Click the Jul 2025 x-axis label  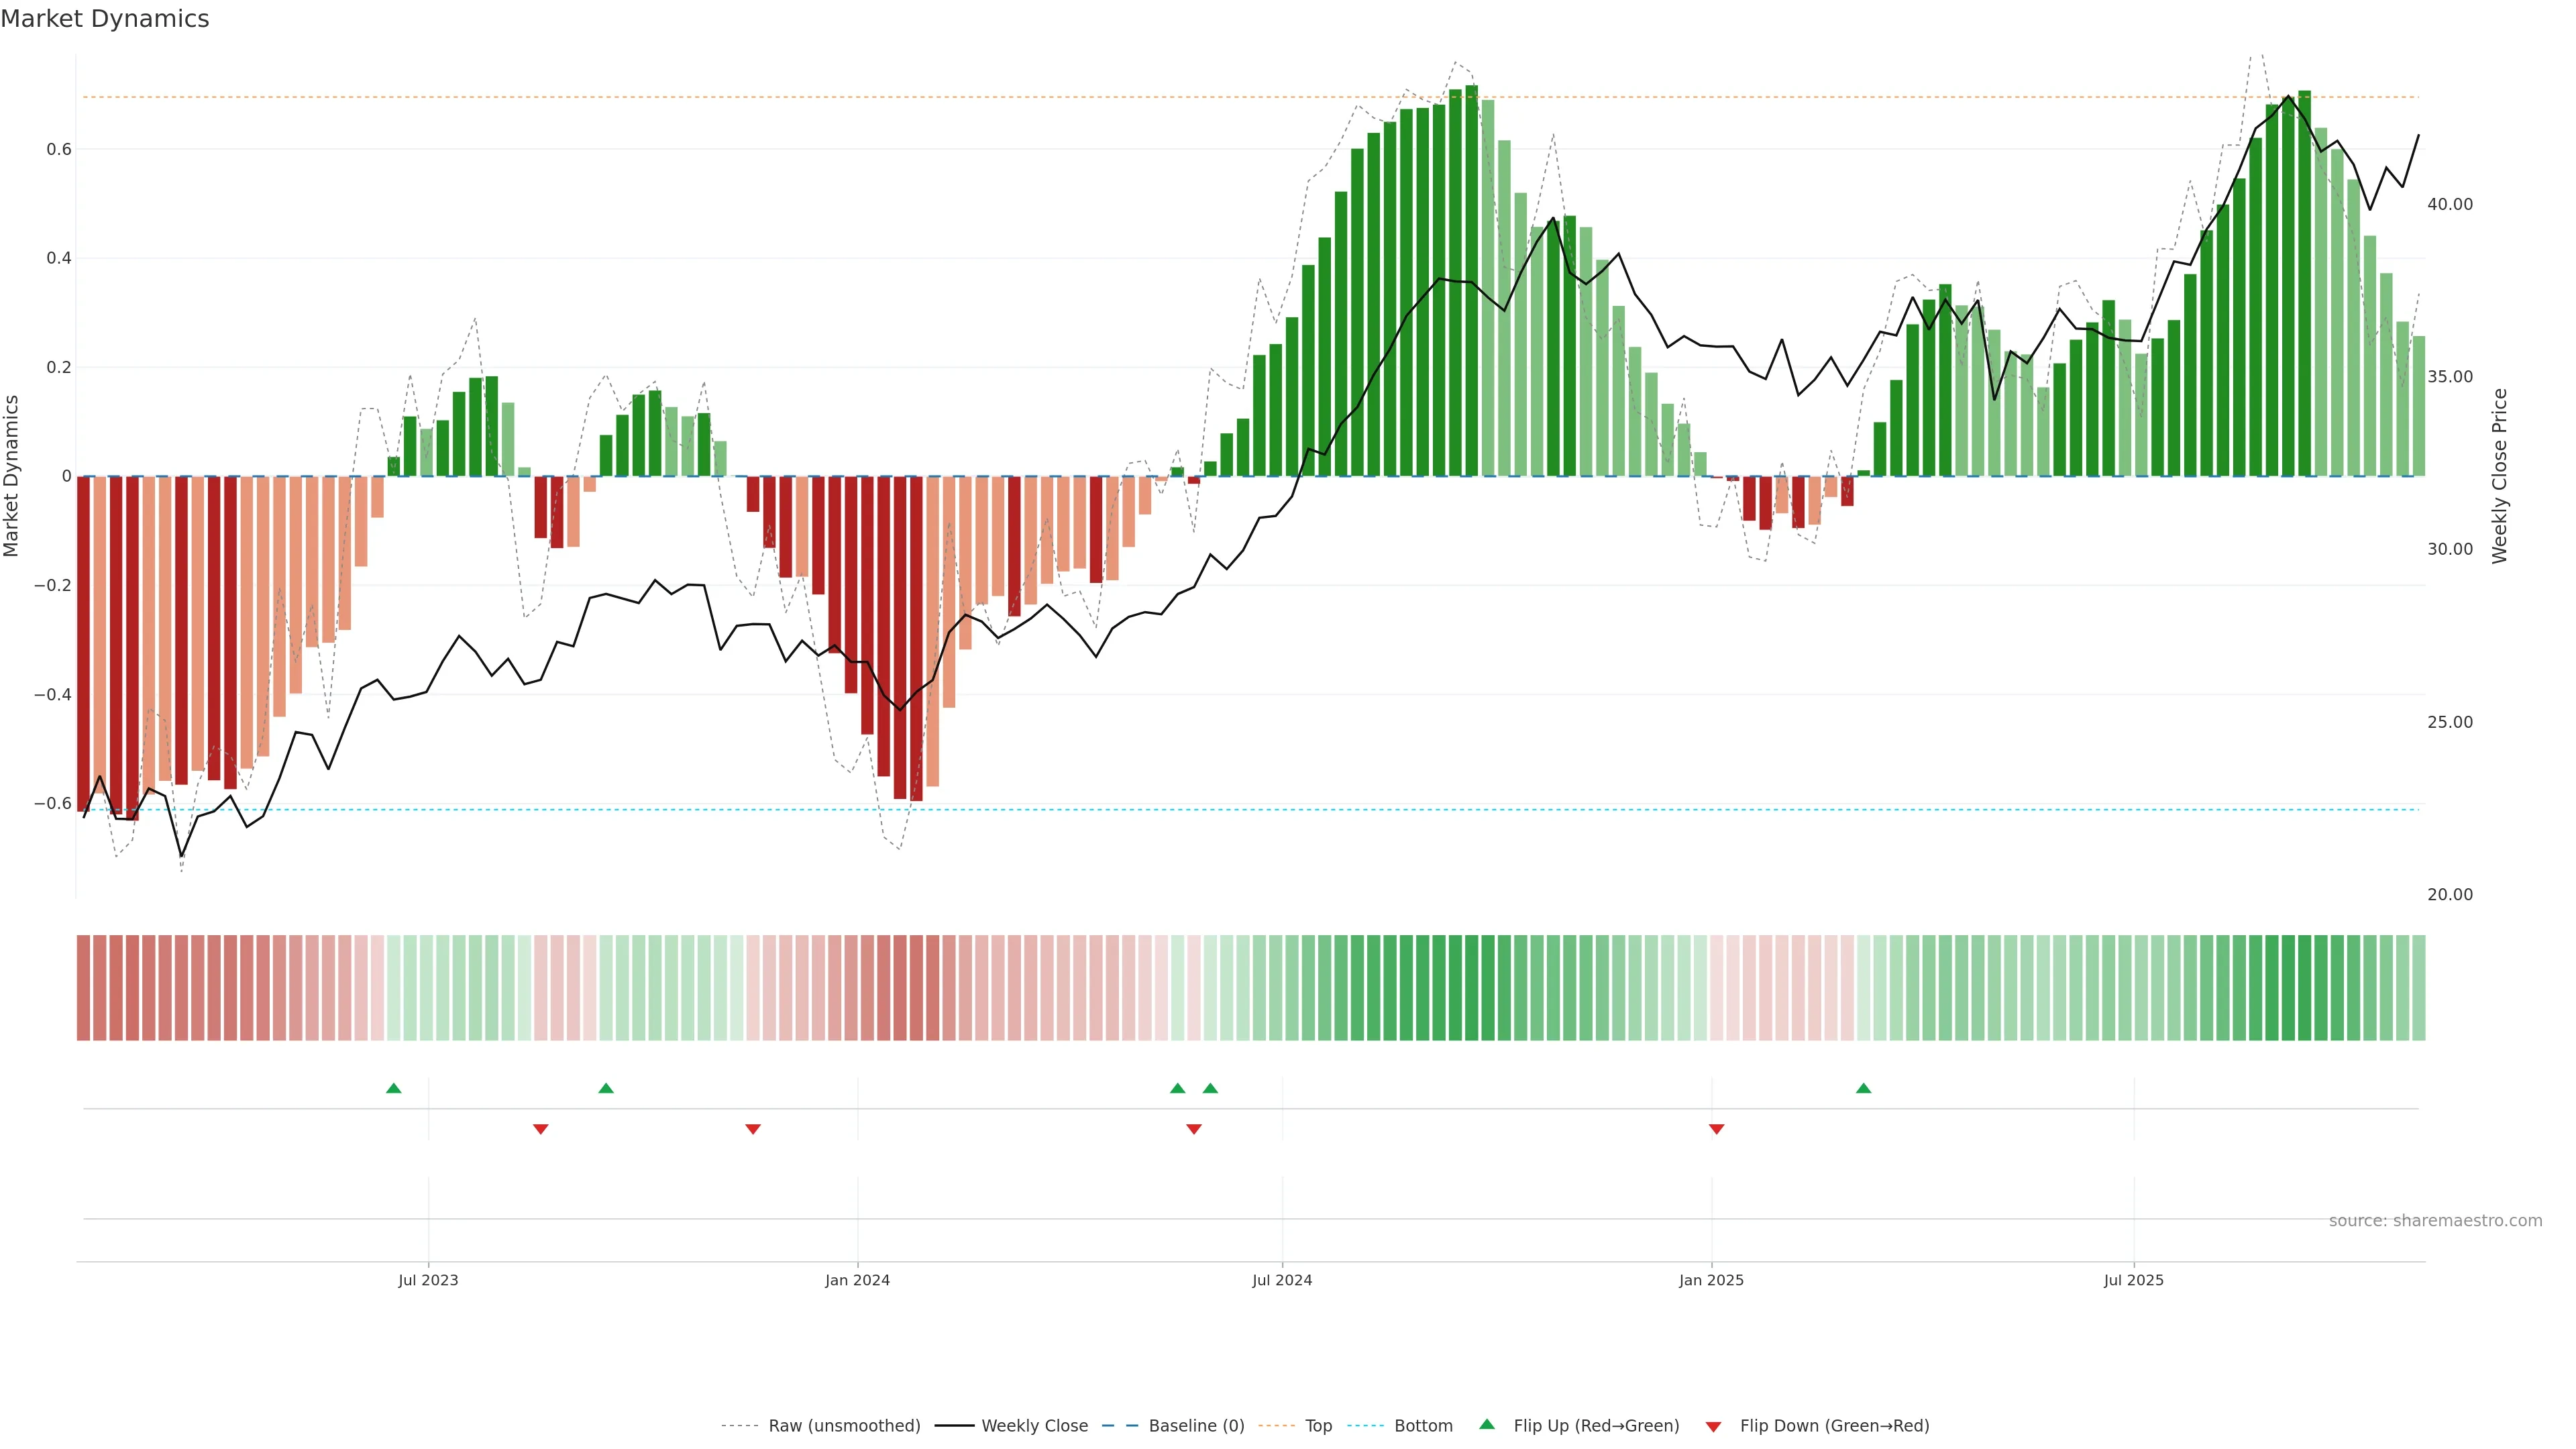tap(2133, 1280)
